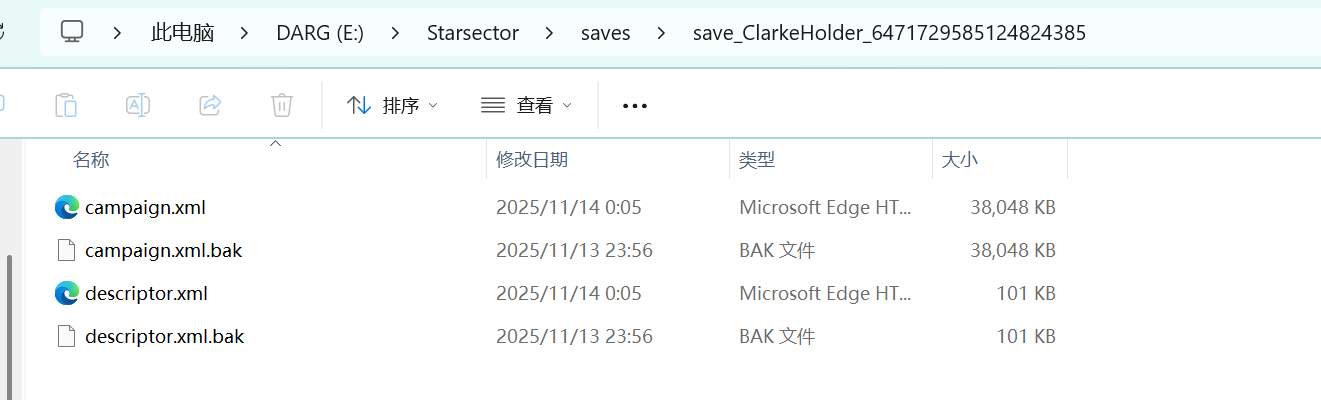Click the Edge icon beside campaign.xml
The height and width of the screenshot is (400, 1321).
(66, 208)
